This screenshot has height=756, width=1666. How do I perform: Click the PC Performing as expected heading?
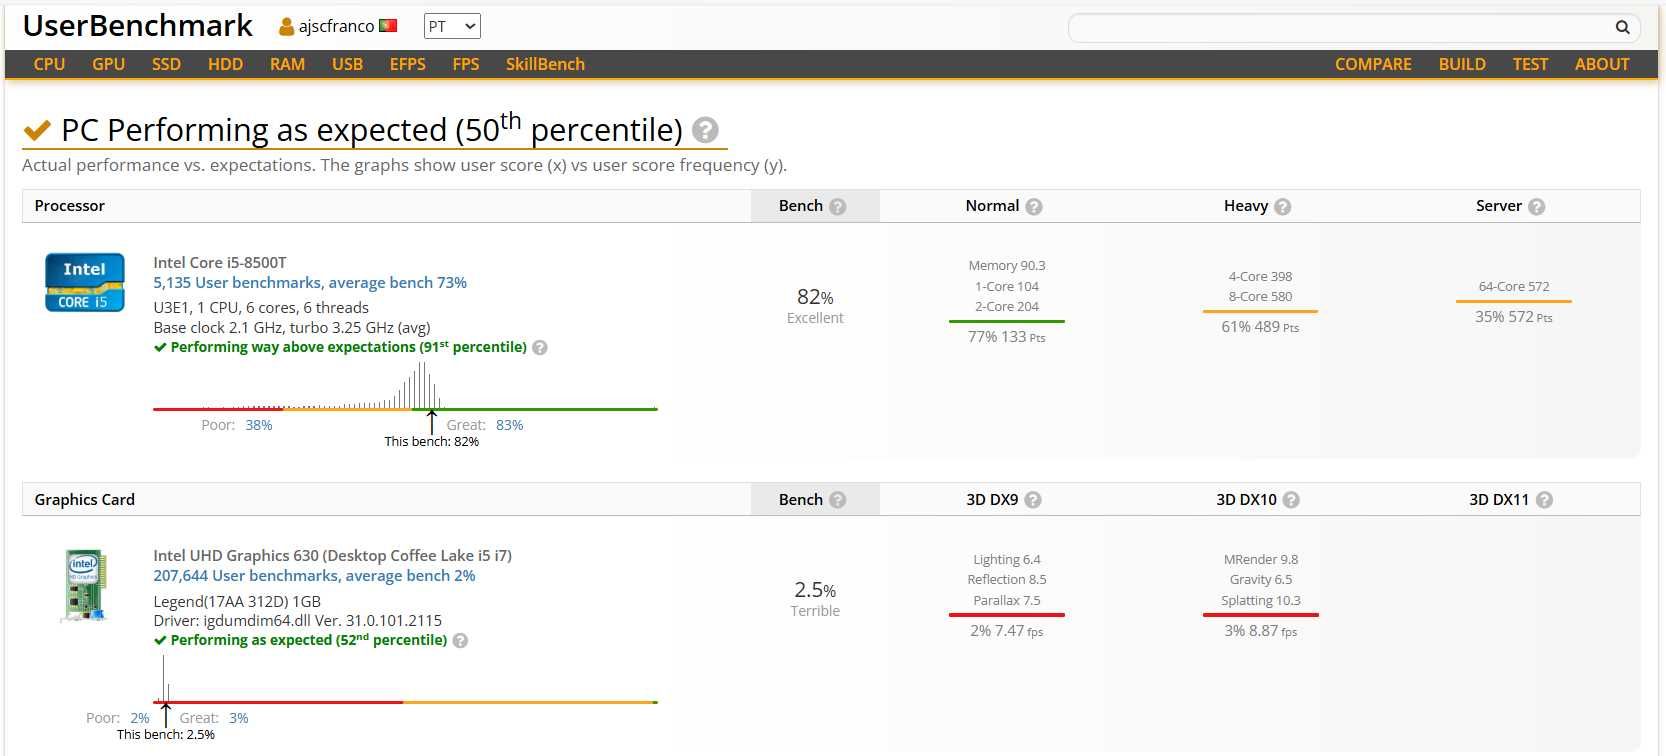pos(371,130)
